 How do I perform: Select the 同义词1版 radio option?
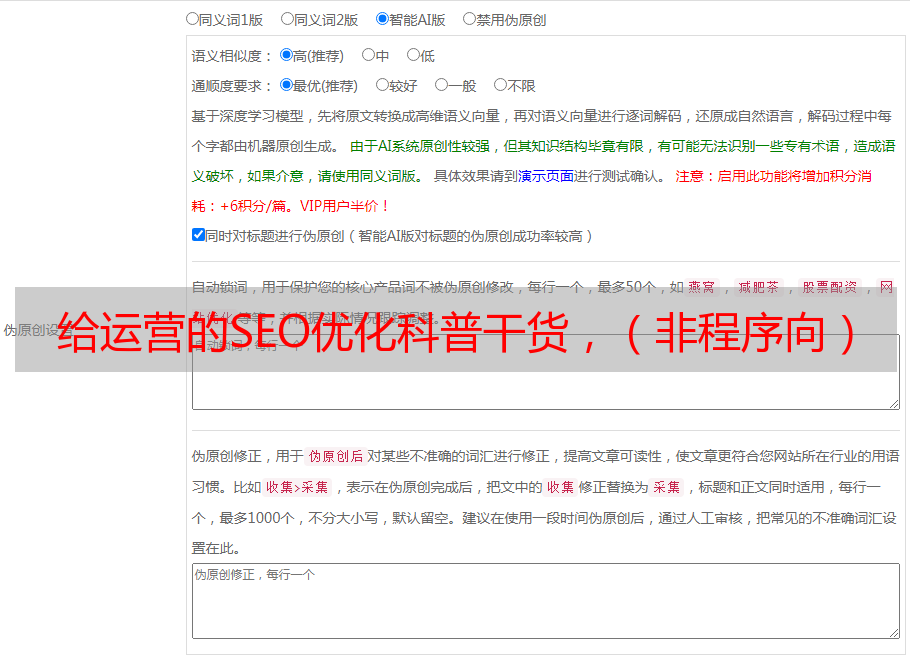click(x=192, y=19)
